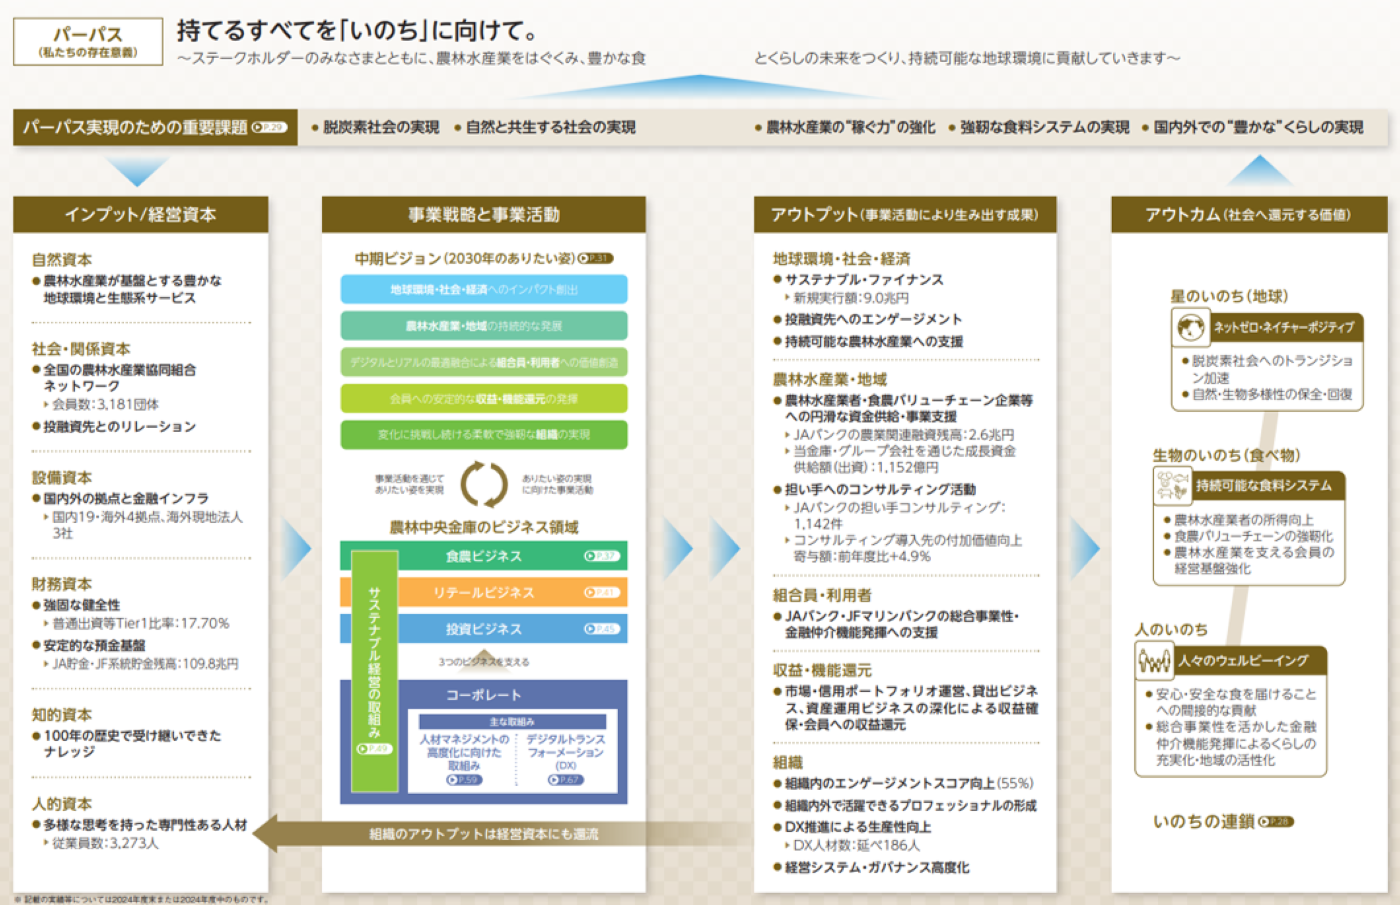Click the blue down triangle above インプット/経営資本
The width and height of the screenshot is (1400, 905).
pyautogui.click(x=137, y=172)
